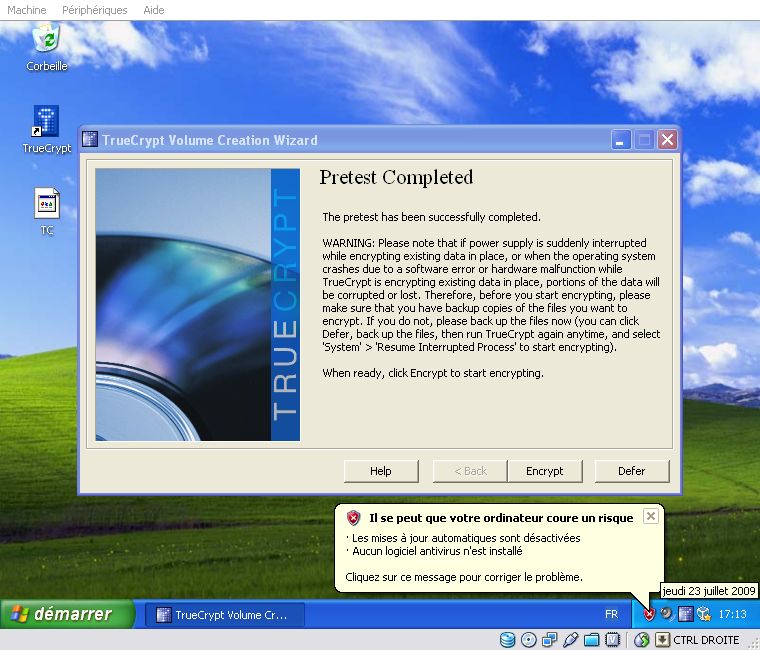Open the Machine menu

[27, 10]
